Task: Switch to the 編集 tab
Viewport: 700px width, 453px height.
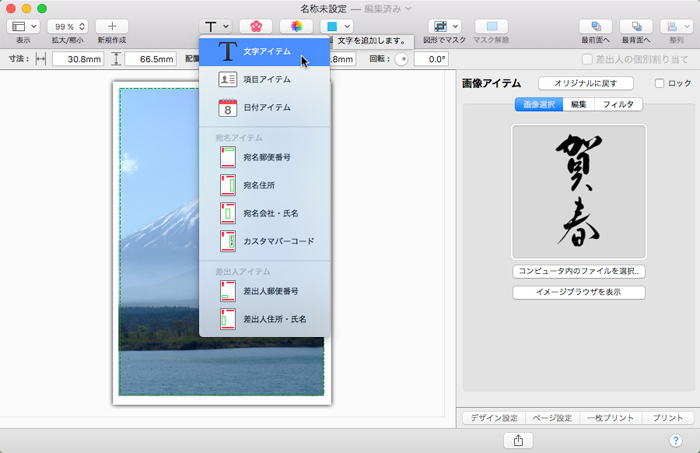Action: coord(578,104)
